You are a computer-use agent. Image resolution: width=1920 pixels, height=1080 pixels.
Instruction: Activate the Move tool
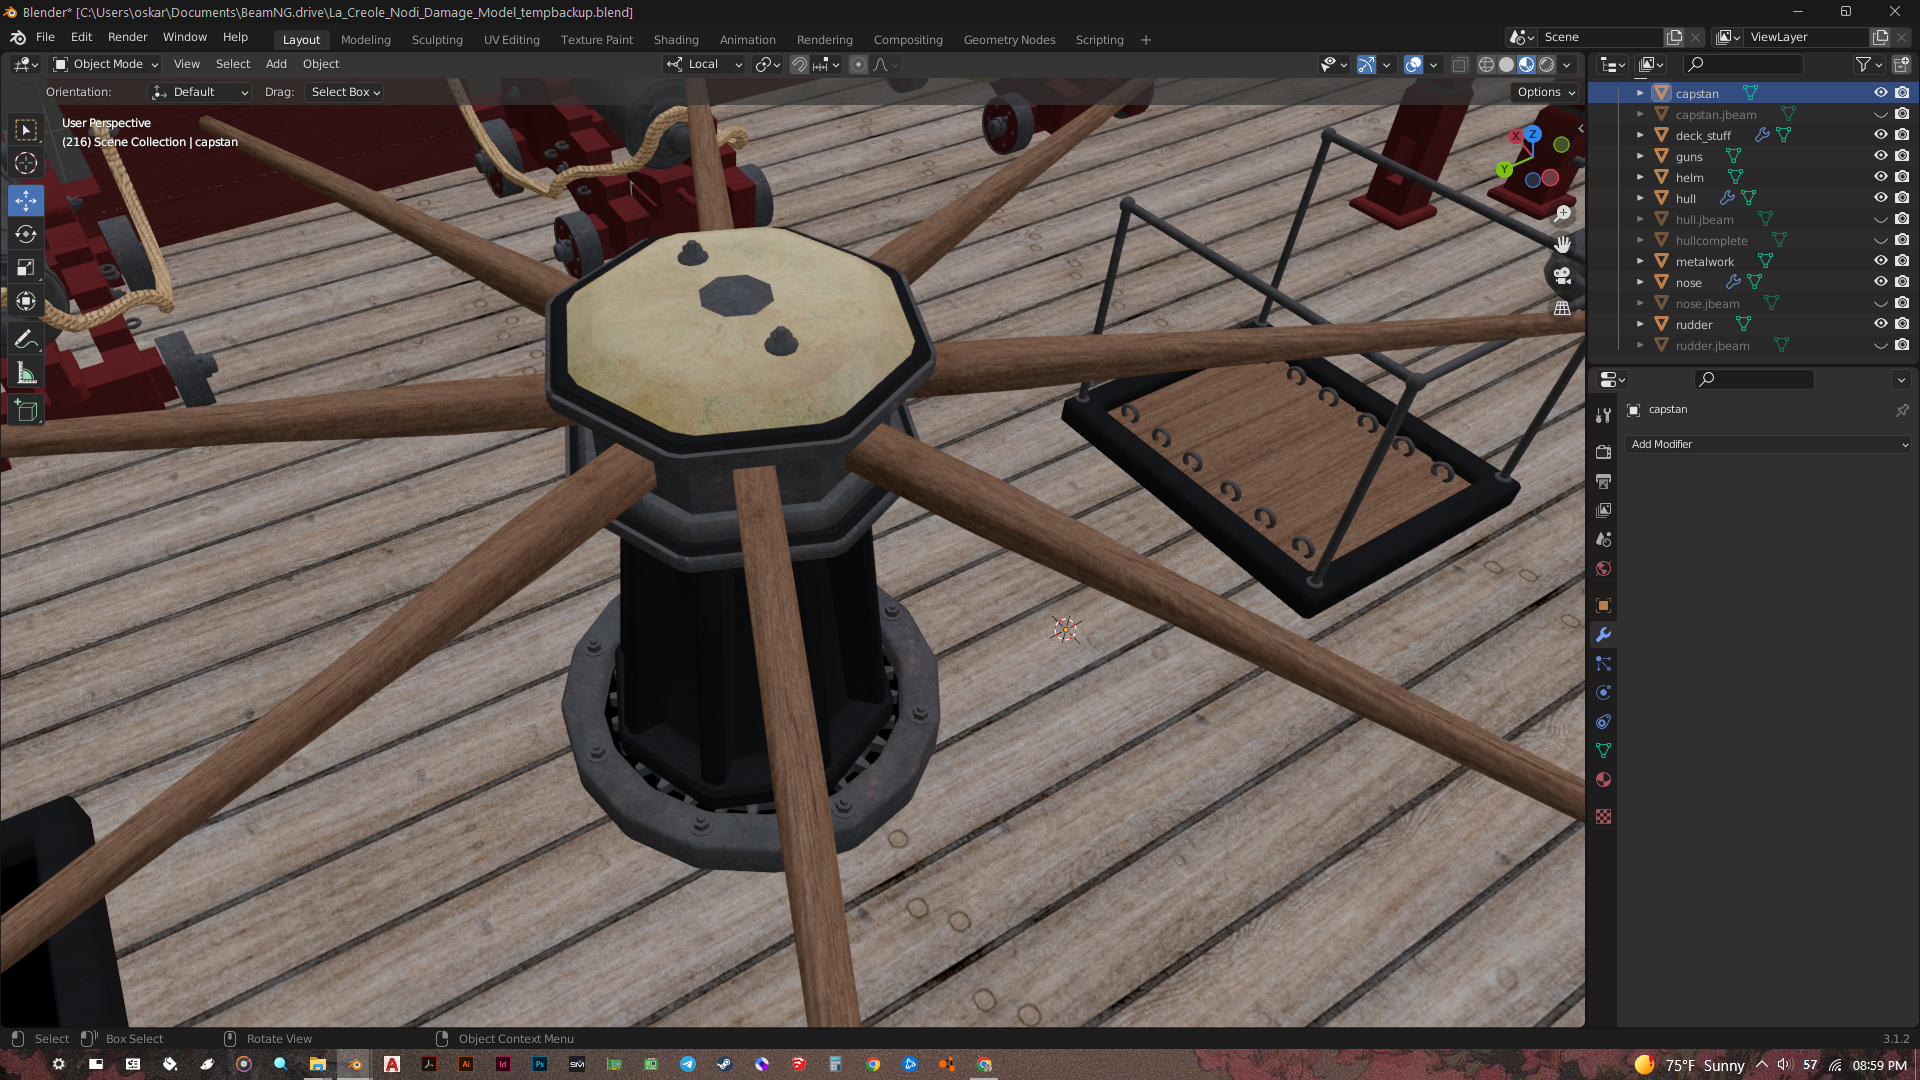[x=26, y=200]
